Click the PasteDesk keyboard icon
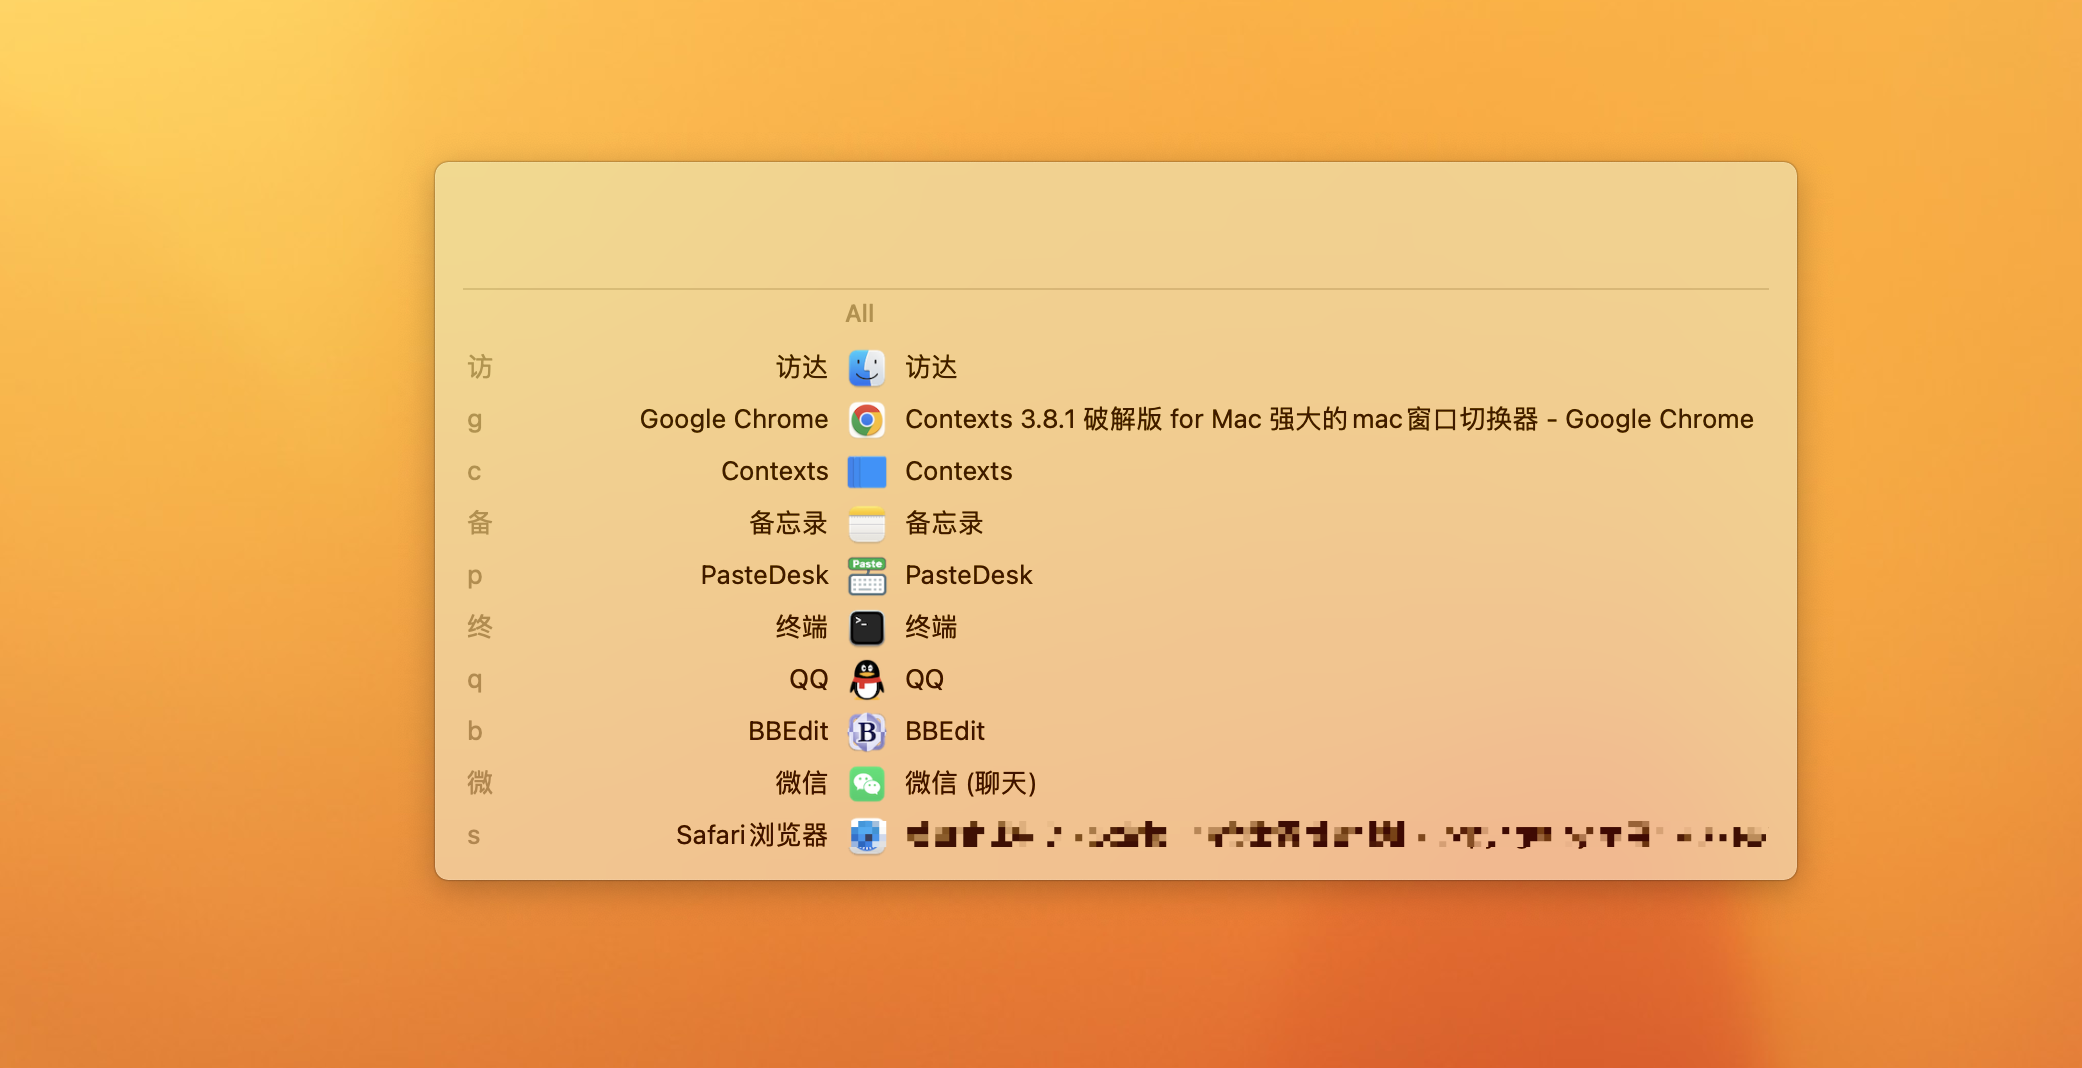Image resolution: width=2082 pixels, height=1068 pixels. click(x=866, y=575)
